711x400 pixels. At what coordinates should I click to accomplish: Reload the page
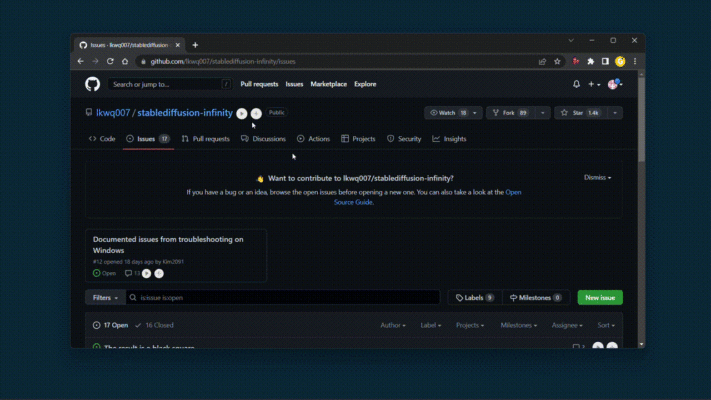tap(110, 61)
